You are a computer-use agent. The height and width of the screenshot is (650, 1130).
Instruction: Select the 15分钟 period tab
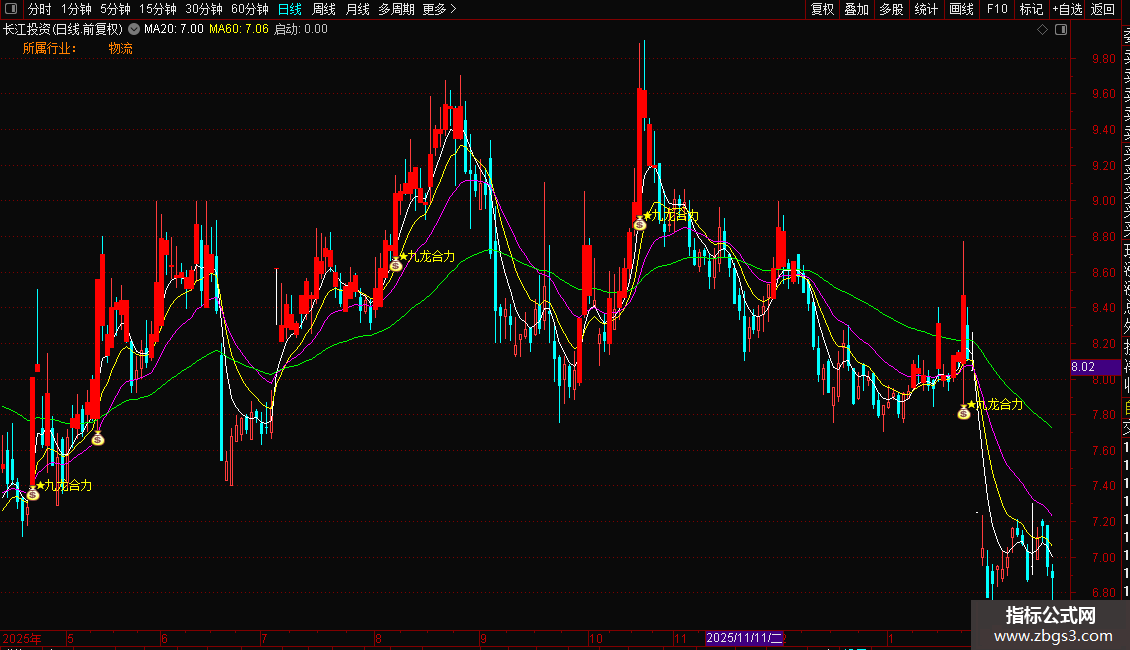(158, 9)
